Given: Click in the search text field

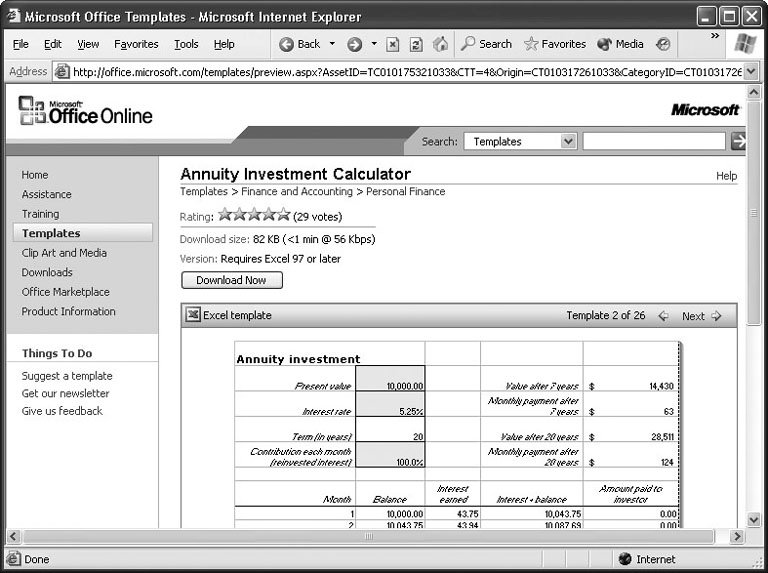Looking at the screenshot, I should 653,142.
